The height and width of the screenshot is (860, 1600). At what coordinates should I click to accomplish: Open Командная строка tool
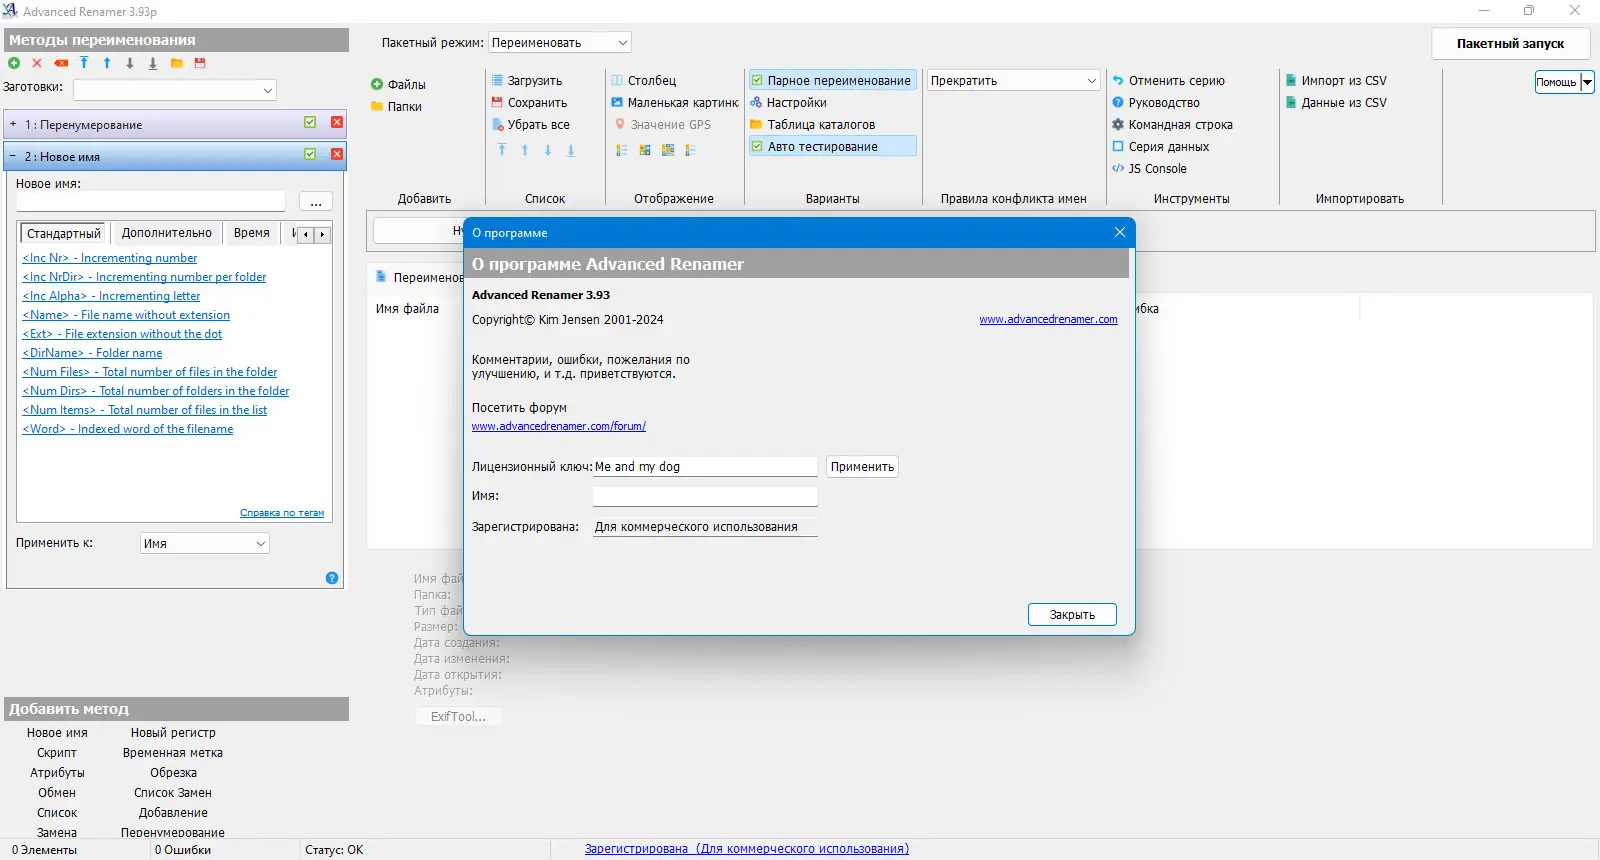pyautogui.click(x=1173, y=125)
